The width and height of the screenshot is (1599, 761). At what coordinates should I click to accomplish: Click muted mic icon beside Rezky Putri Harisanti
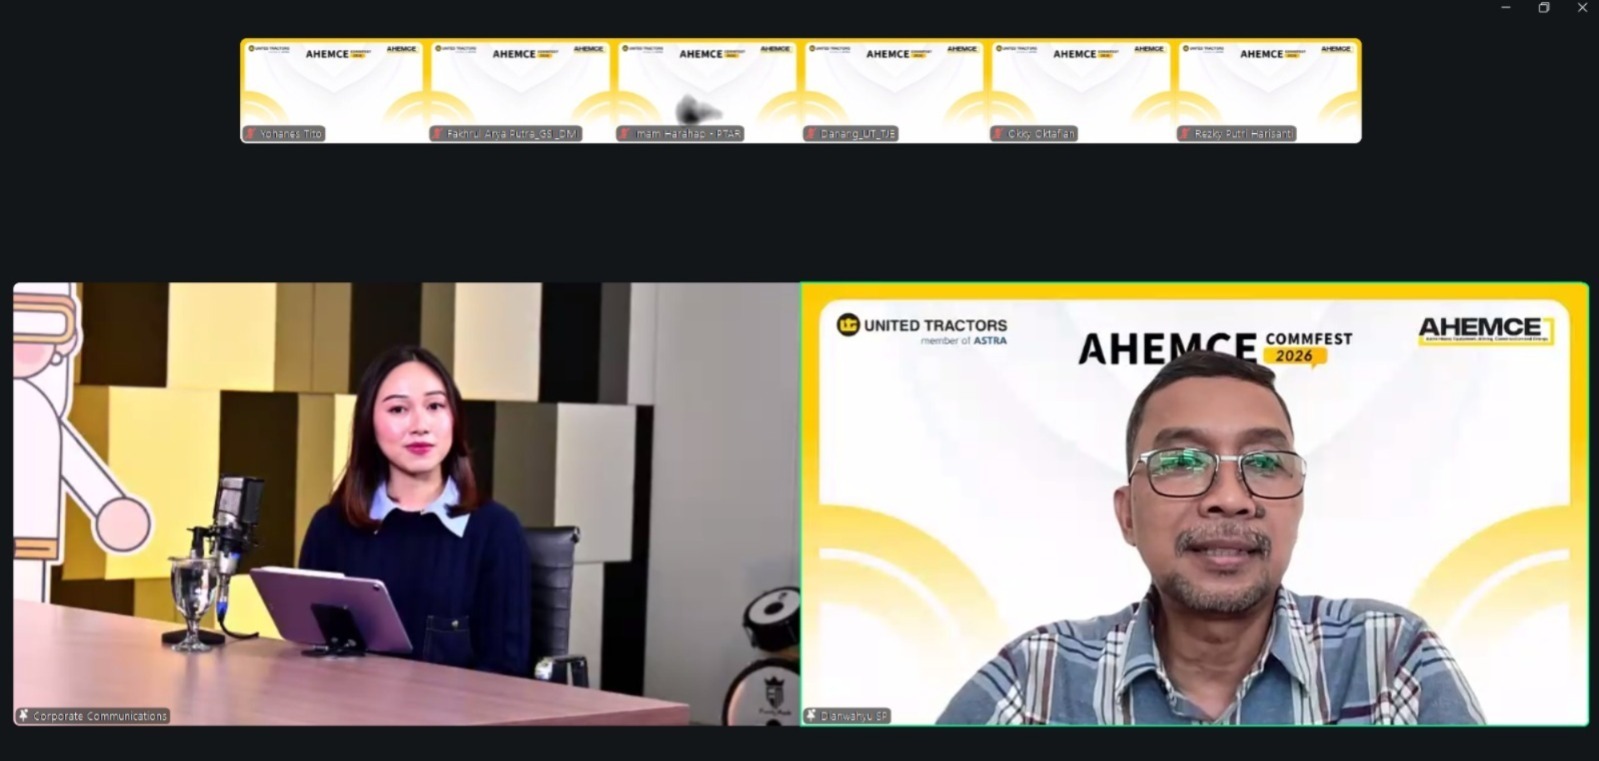tap(1186, 134)
